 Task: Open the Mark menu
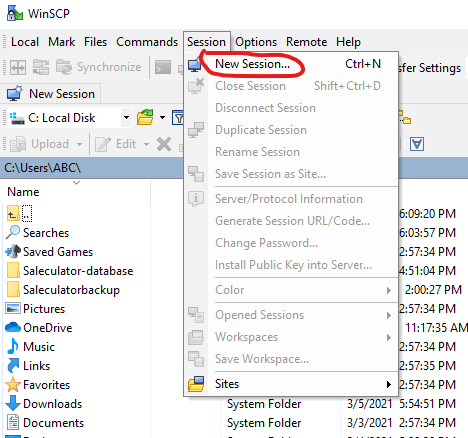pos(62,42)
